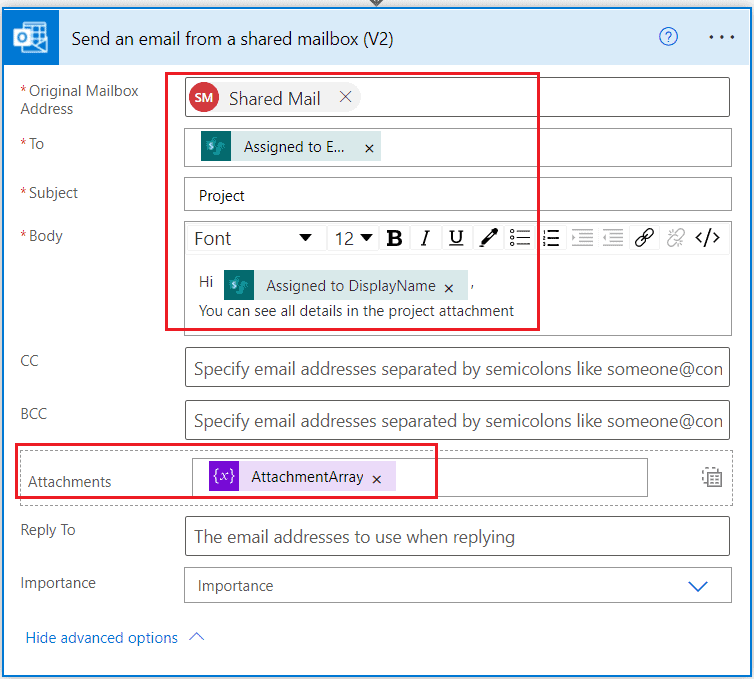Screen dimensions: 754x679
Task: Switch Attachments to detail input mode icon
Action: (712, 478)
